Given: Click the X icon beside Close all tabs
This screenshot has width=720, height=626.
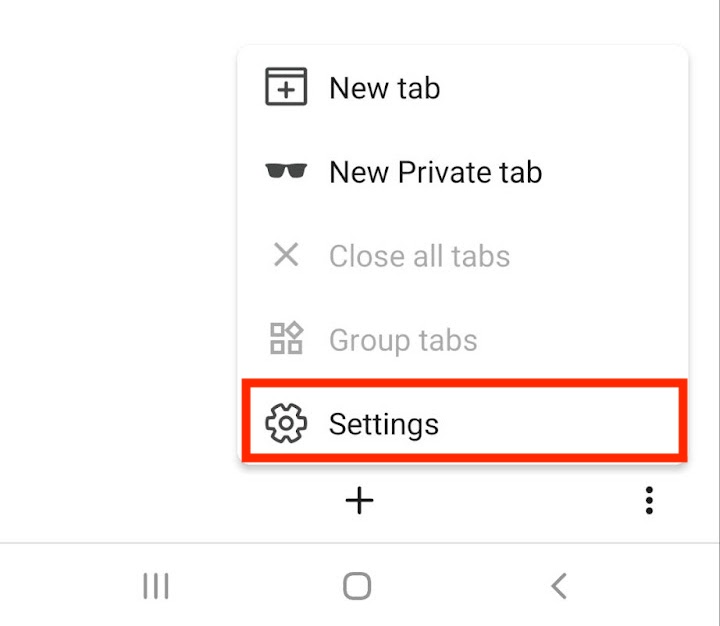Looking at the screenshot, I should coord(286,254).
